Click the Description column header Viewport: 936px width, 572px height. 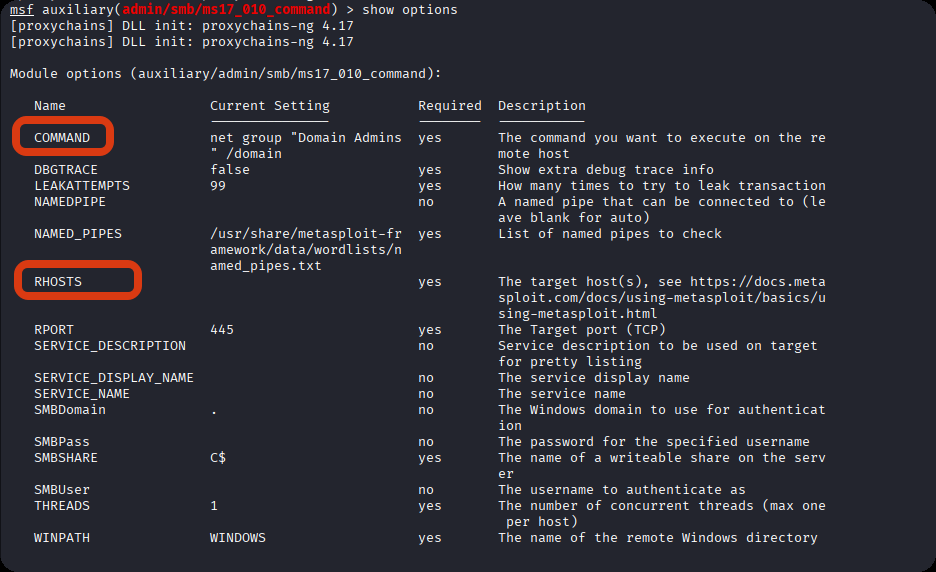click(541, 106)
